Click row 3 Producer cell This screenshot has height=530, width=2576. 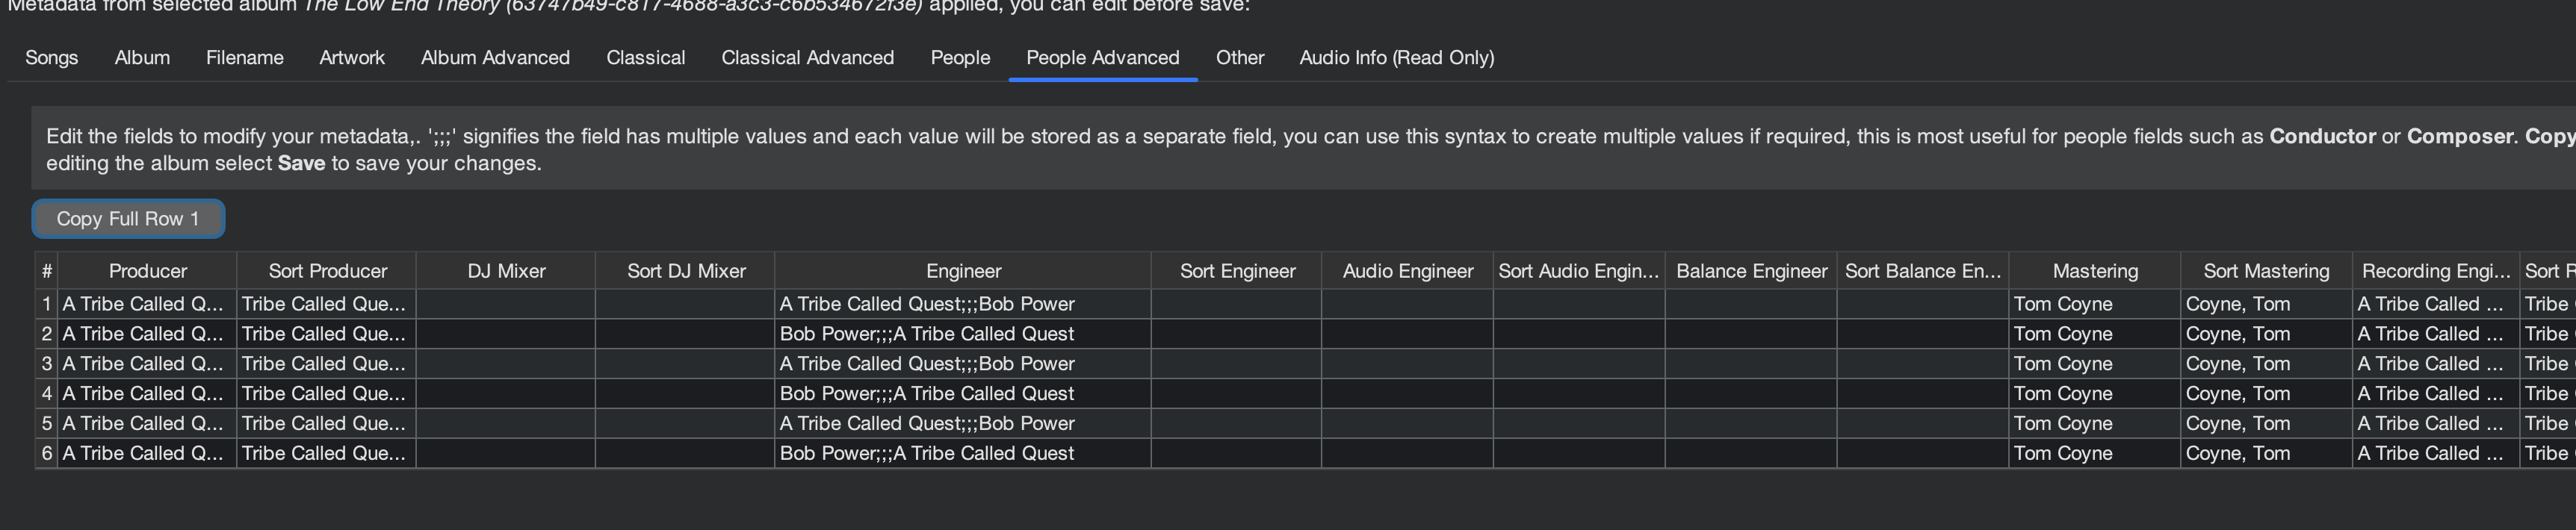pyautogui.click(x=147, y=364)
